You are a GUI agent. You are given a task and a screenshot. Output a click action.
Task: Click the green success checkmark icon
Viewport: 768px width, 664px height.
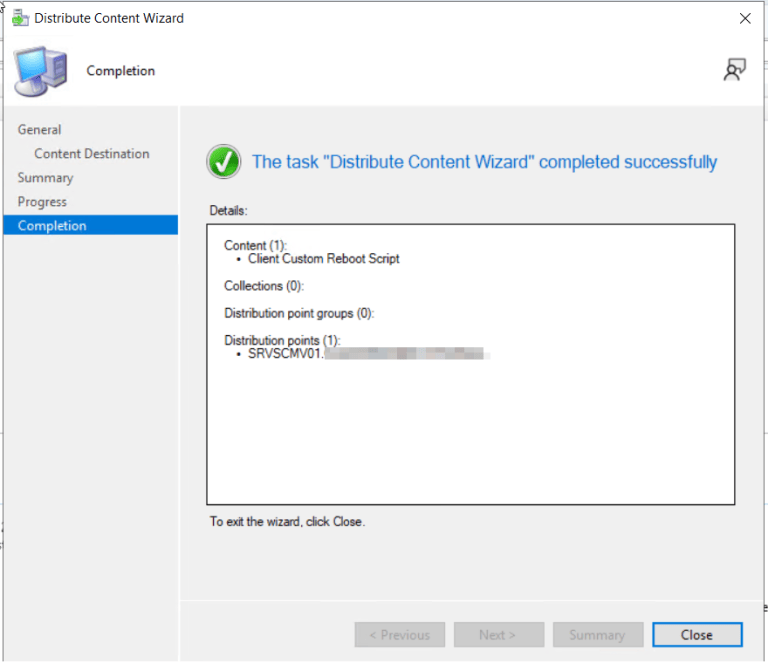click(x=223, y=162)
